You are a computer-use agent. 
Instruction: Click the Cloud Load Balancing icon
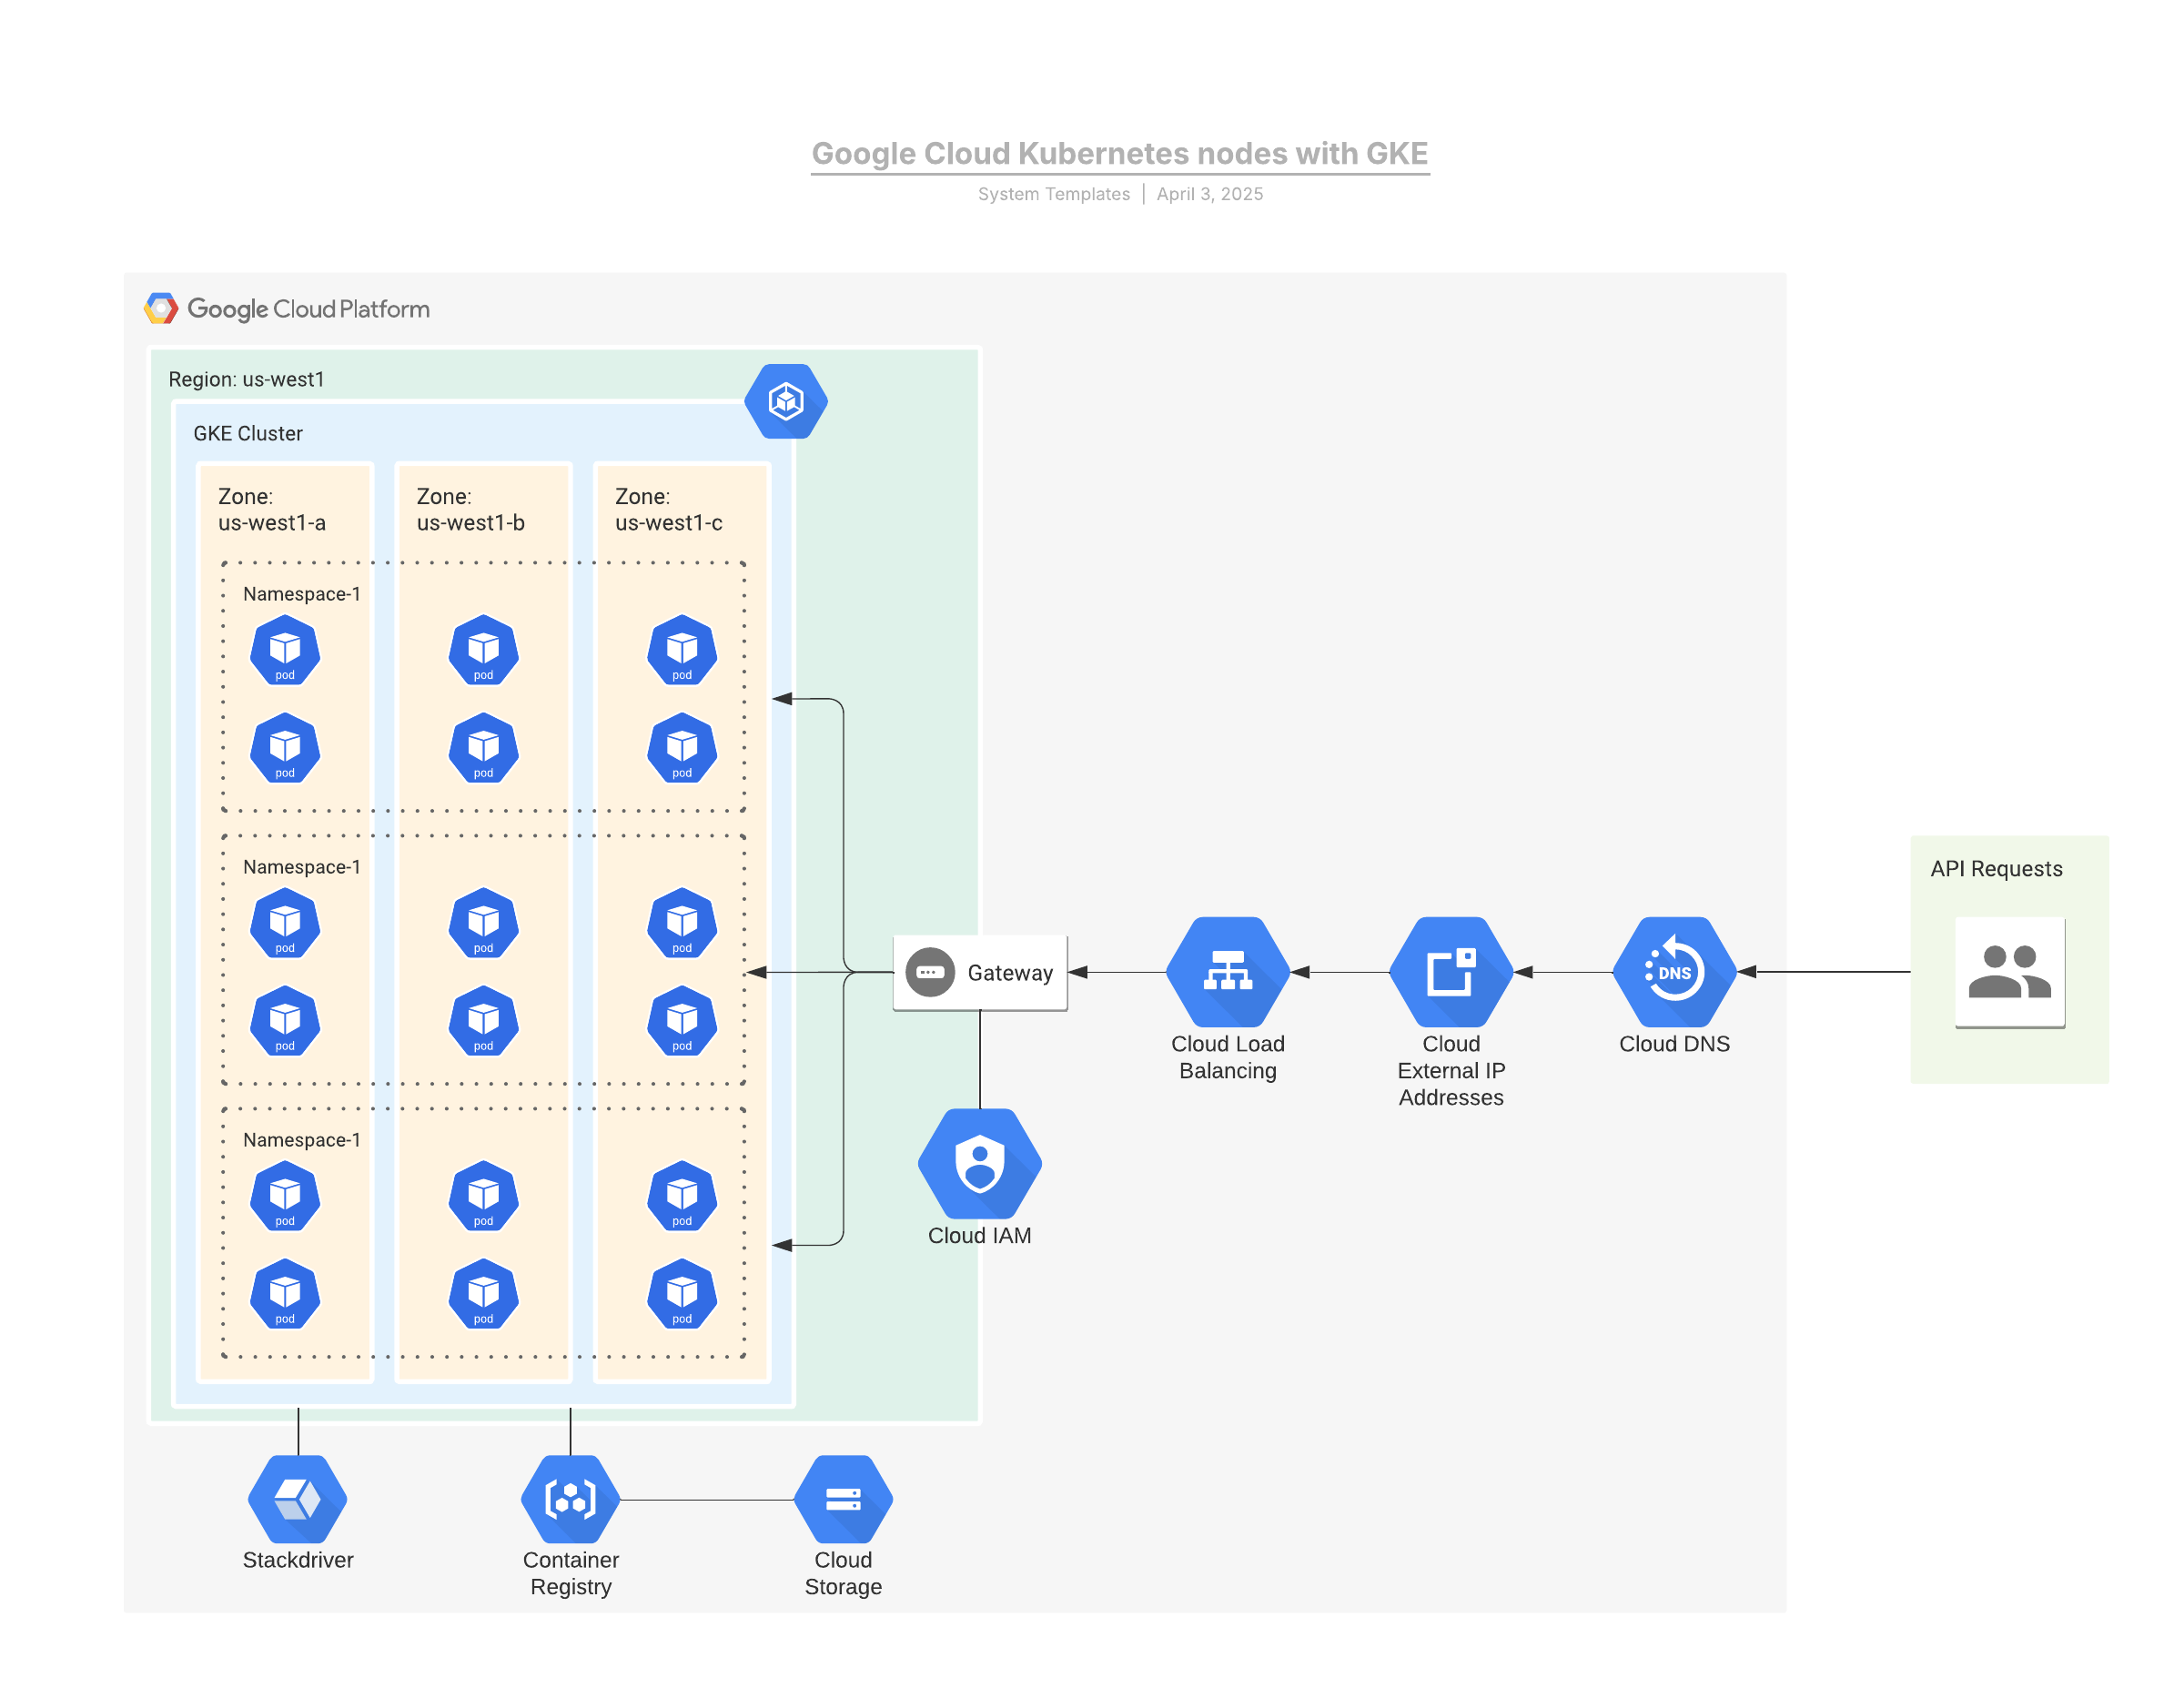pos(1227,971)
